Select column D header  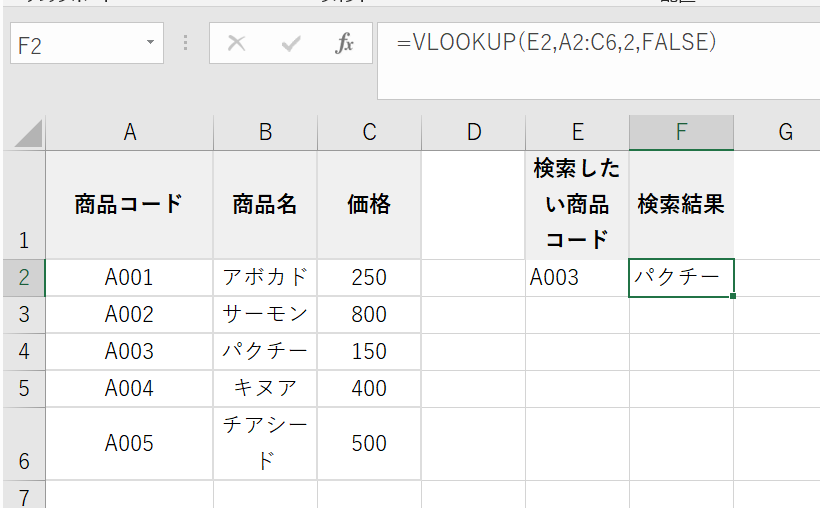(473, 132)
